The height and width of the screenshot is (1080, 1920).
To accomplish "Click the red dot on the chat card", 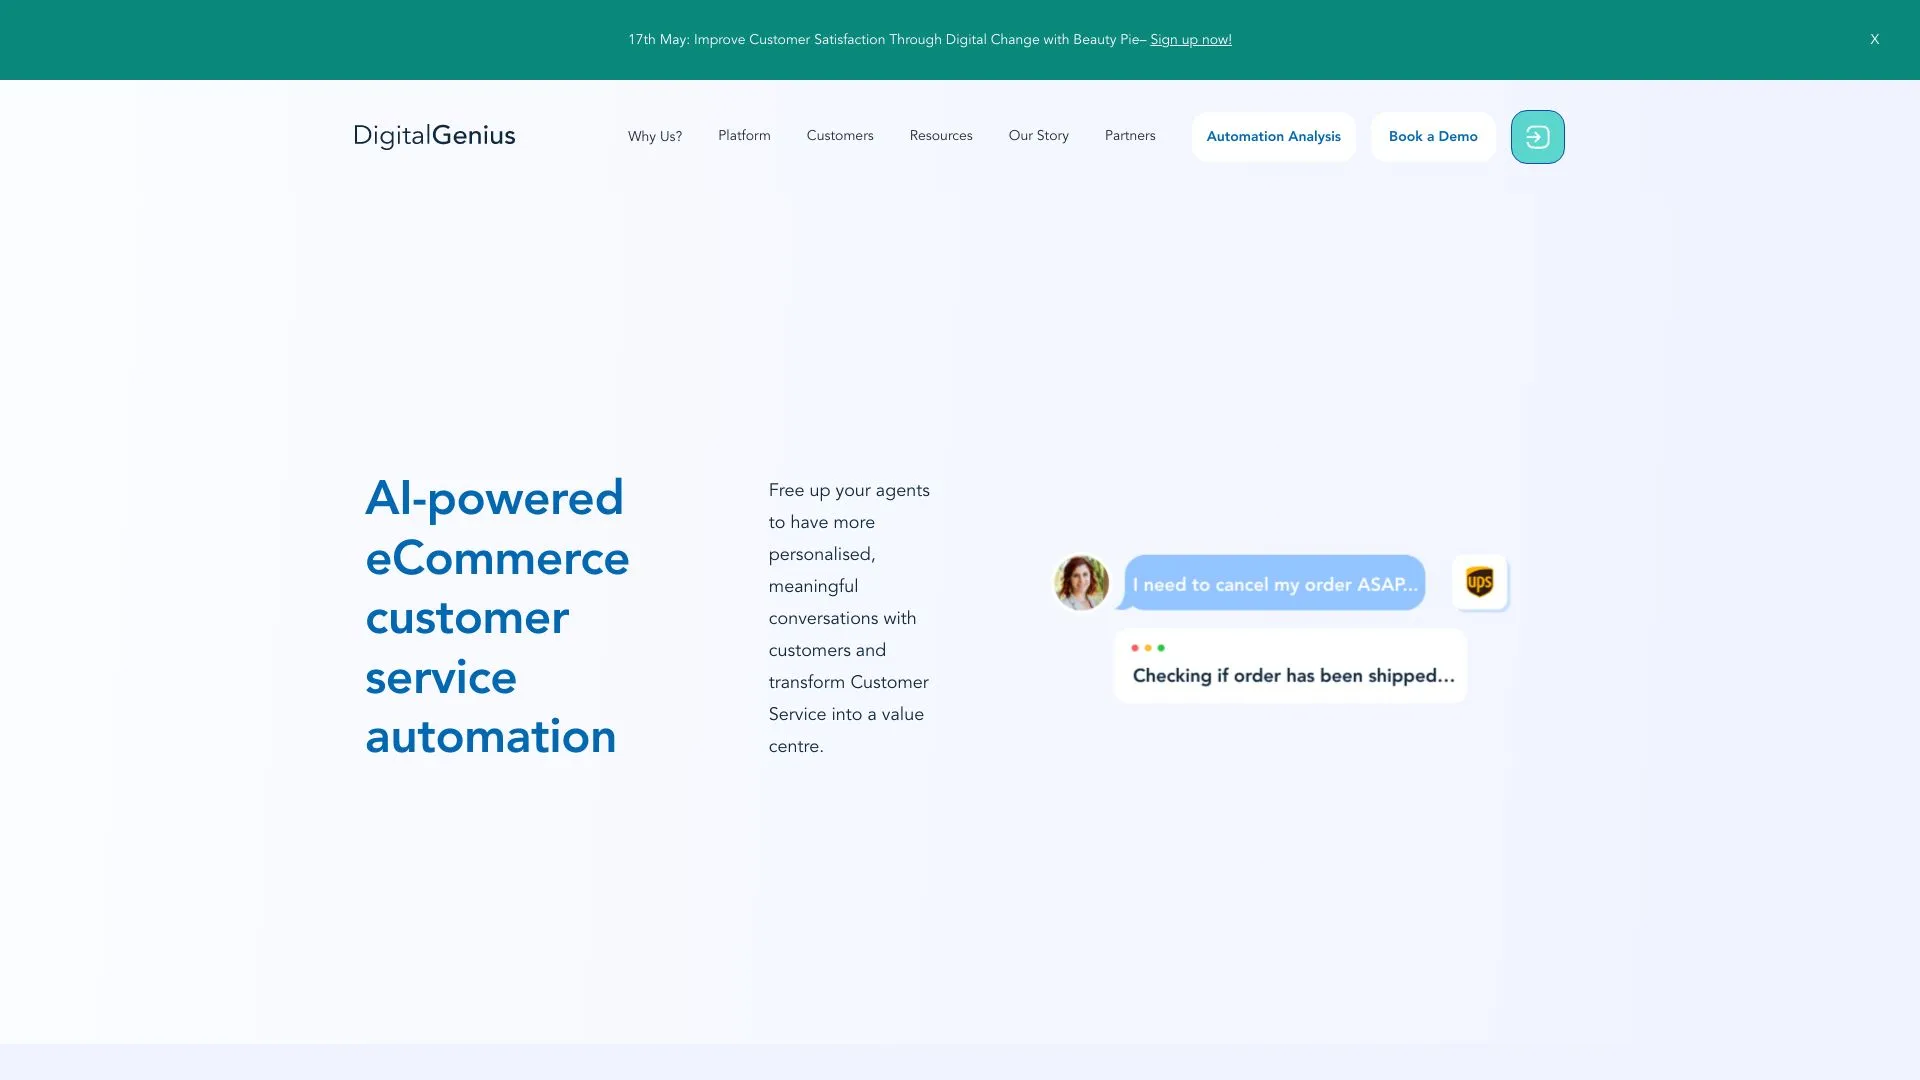I will (1134, 647).
